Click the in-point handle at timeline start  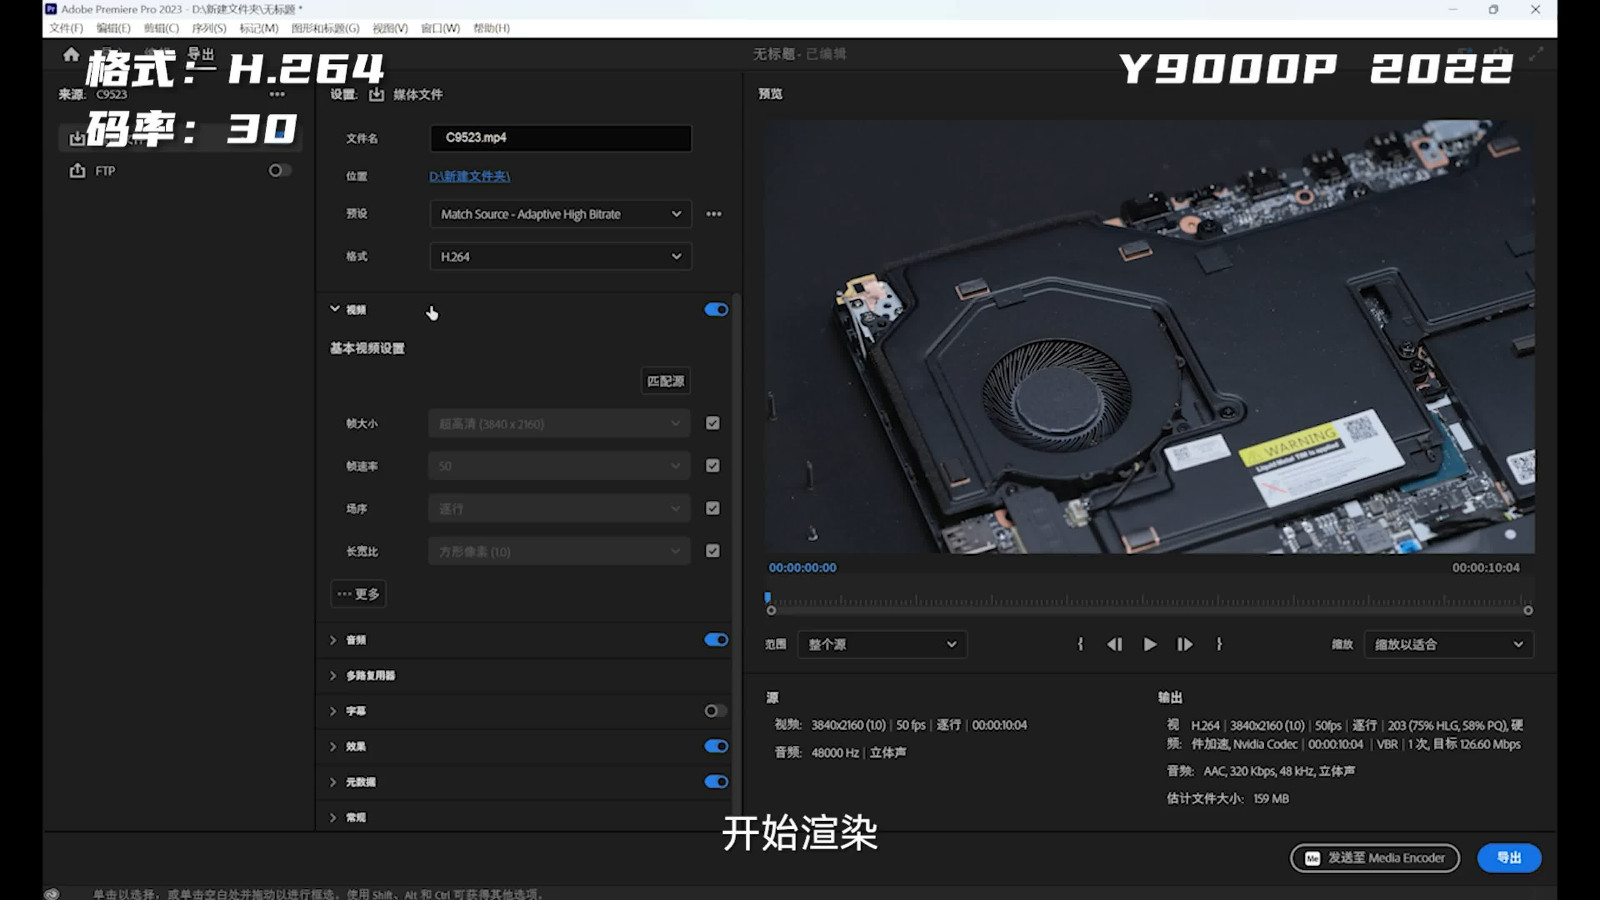coord(771,610)
